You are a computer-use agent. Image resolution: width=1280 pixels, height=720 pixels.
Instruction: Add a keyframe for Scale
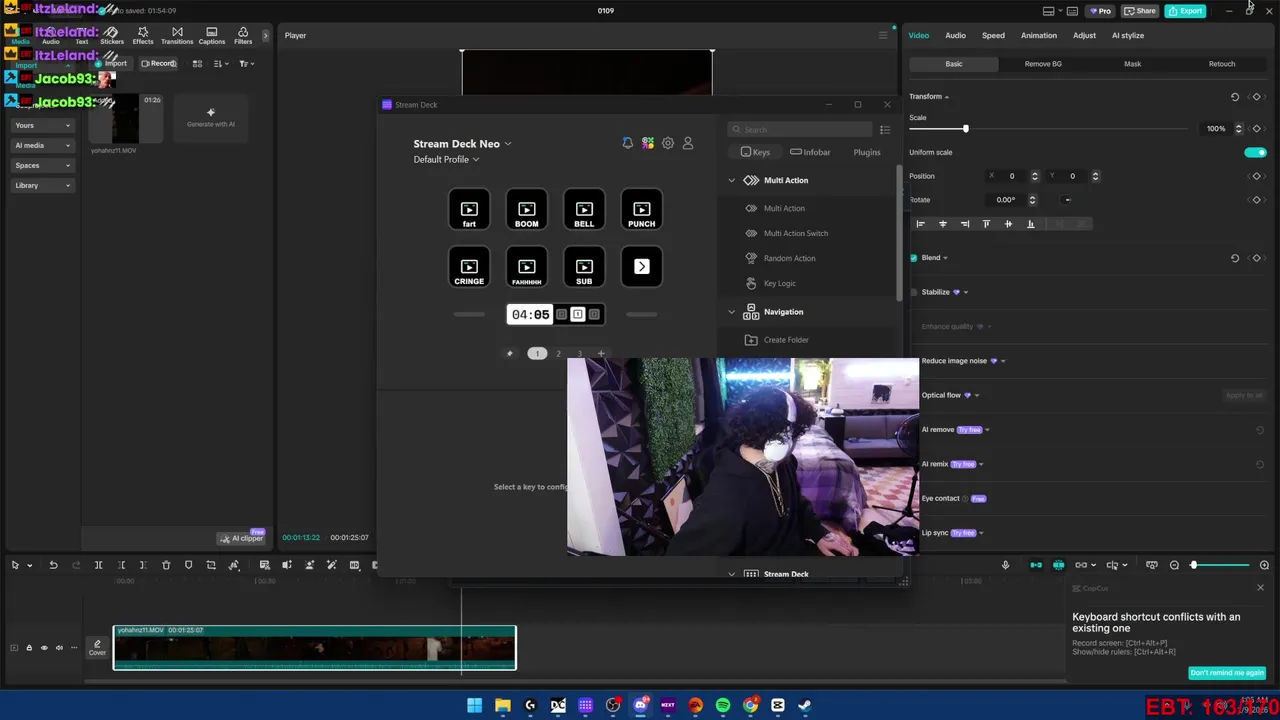tap(1257, 129)
